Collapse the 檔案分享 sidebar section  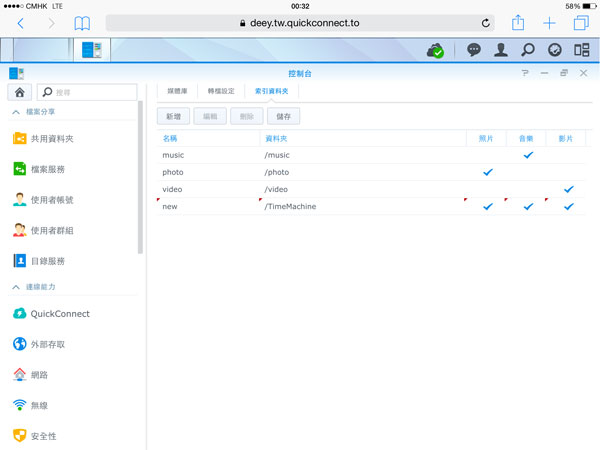click(x=17, y=112)
